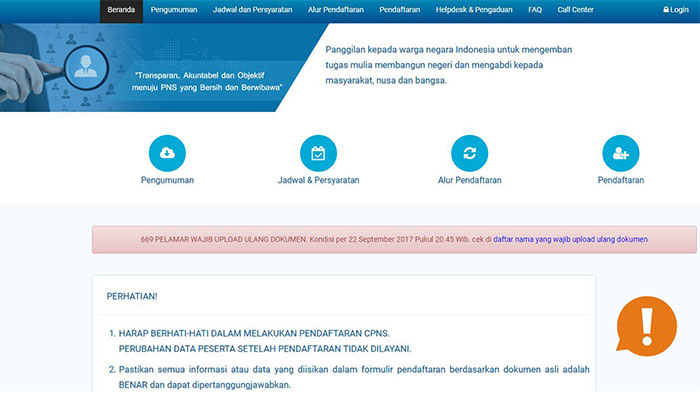The height and width of the screenshot is (393, 700).
Task: Click the 'Transparan, Akuntabel dan Objektif' slogan text
Action: point(207,81)
